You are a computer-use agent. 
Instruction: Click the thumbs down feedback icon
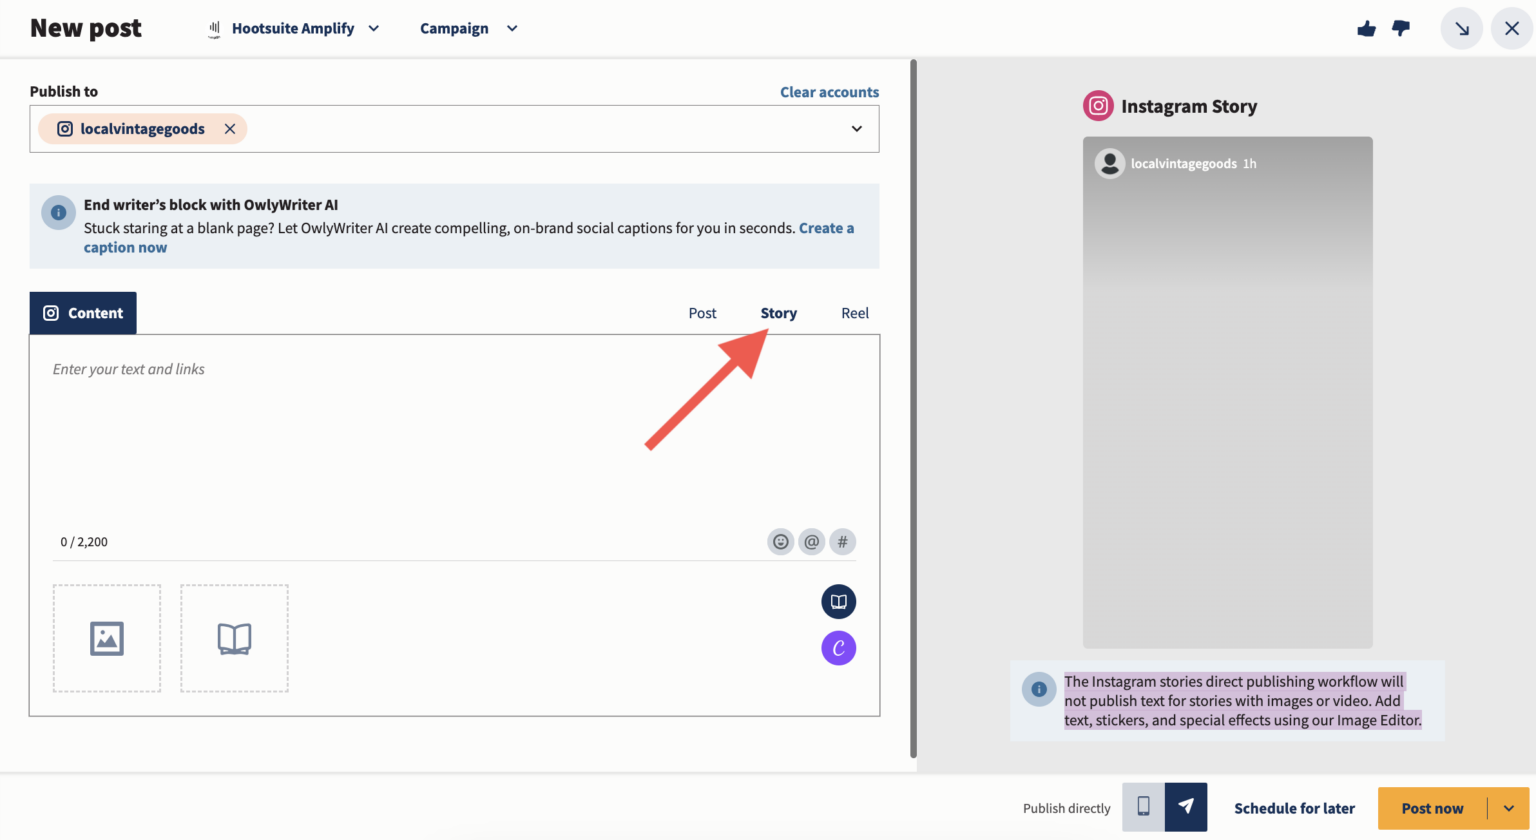(x=1401, y=29)
